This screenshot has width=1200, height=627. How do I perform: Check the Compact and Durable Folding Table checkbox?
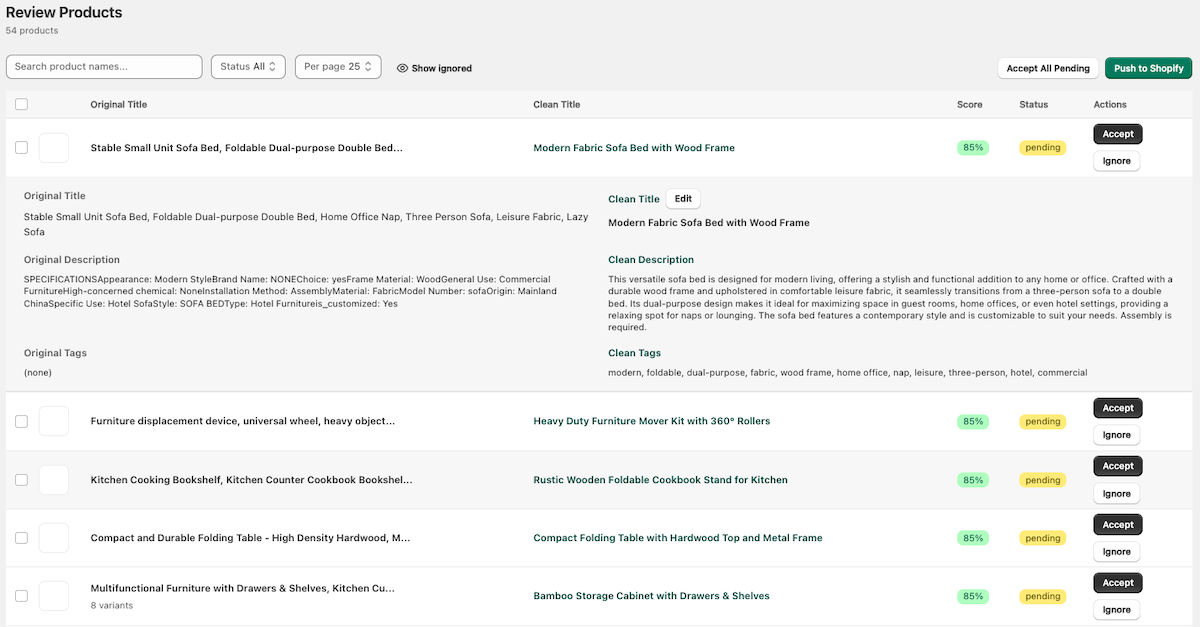(x=22, y=537)
